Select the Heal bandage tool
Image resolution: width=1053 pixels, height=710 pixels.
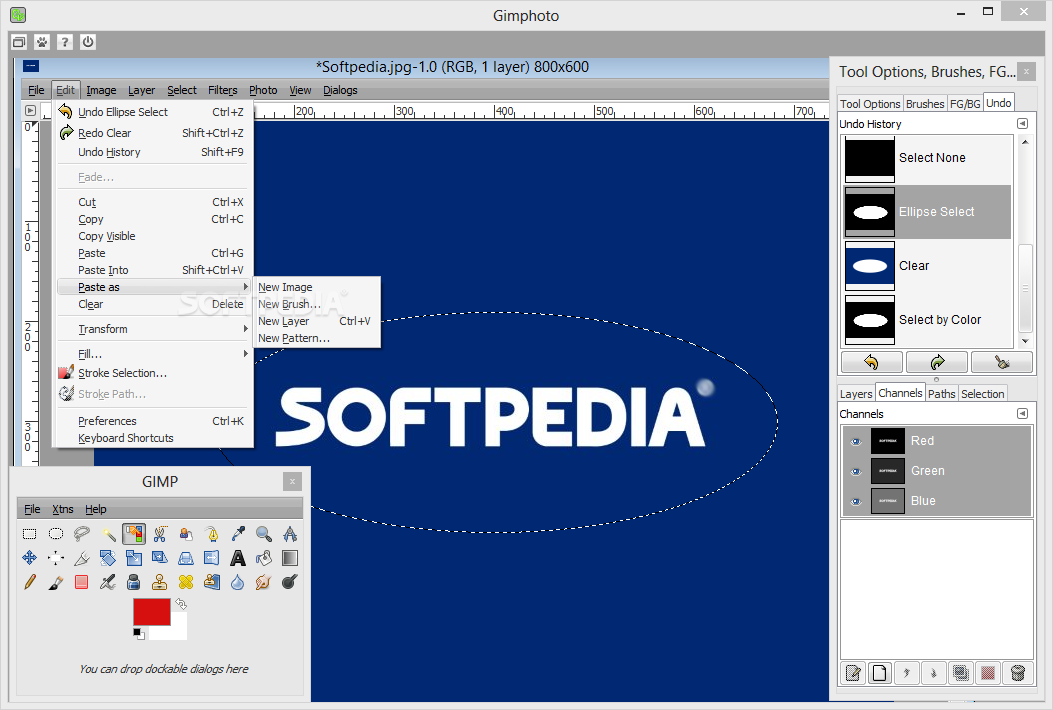[x=186, y=582]
